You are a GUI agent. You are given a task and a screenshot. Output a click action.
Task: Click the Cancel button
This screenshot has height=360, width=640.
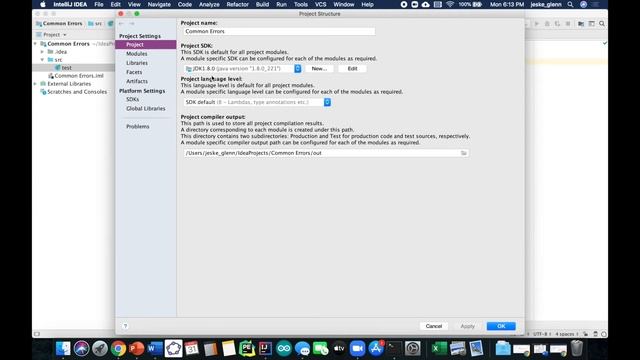coord(433,326)
